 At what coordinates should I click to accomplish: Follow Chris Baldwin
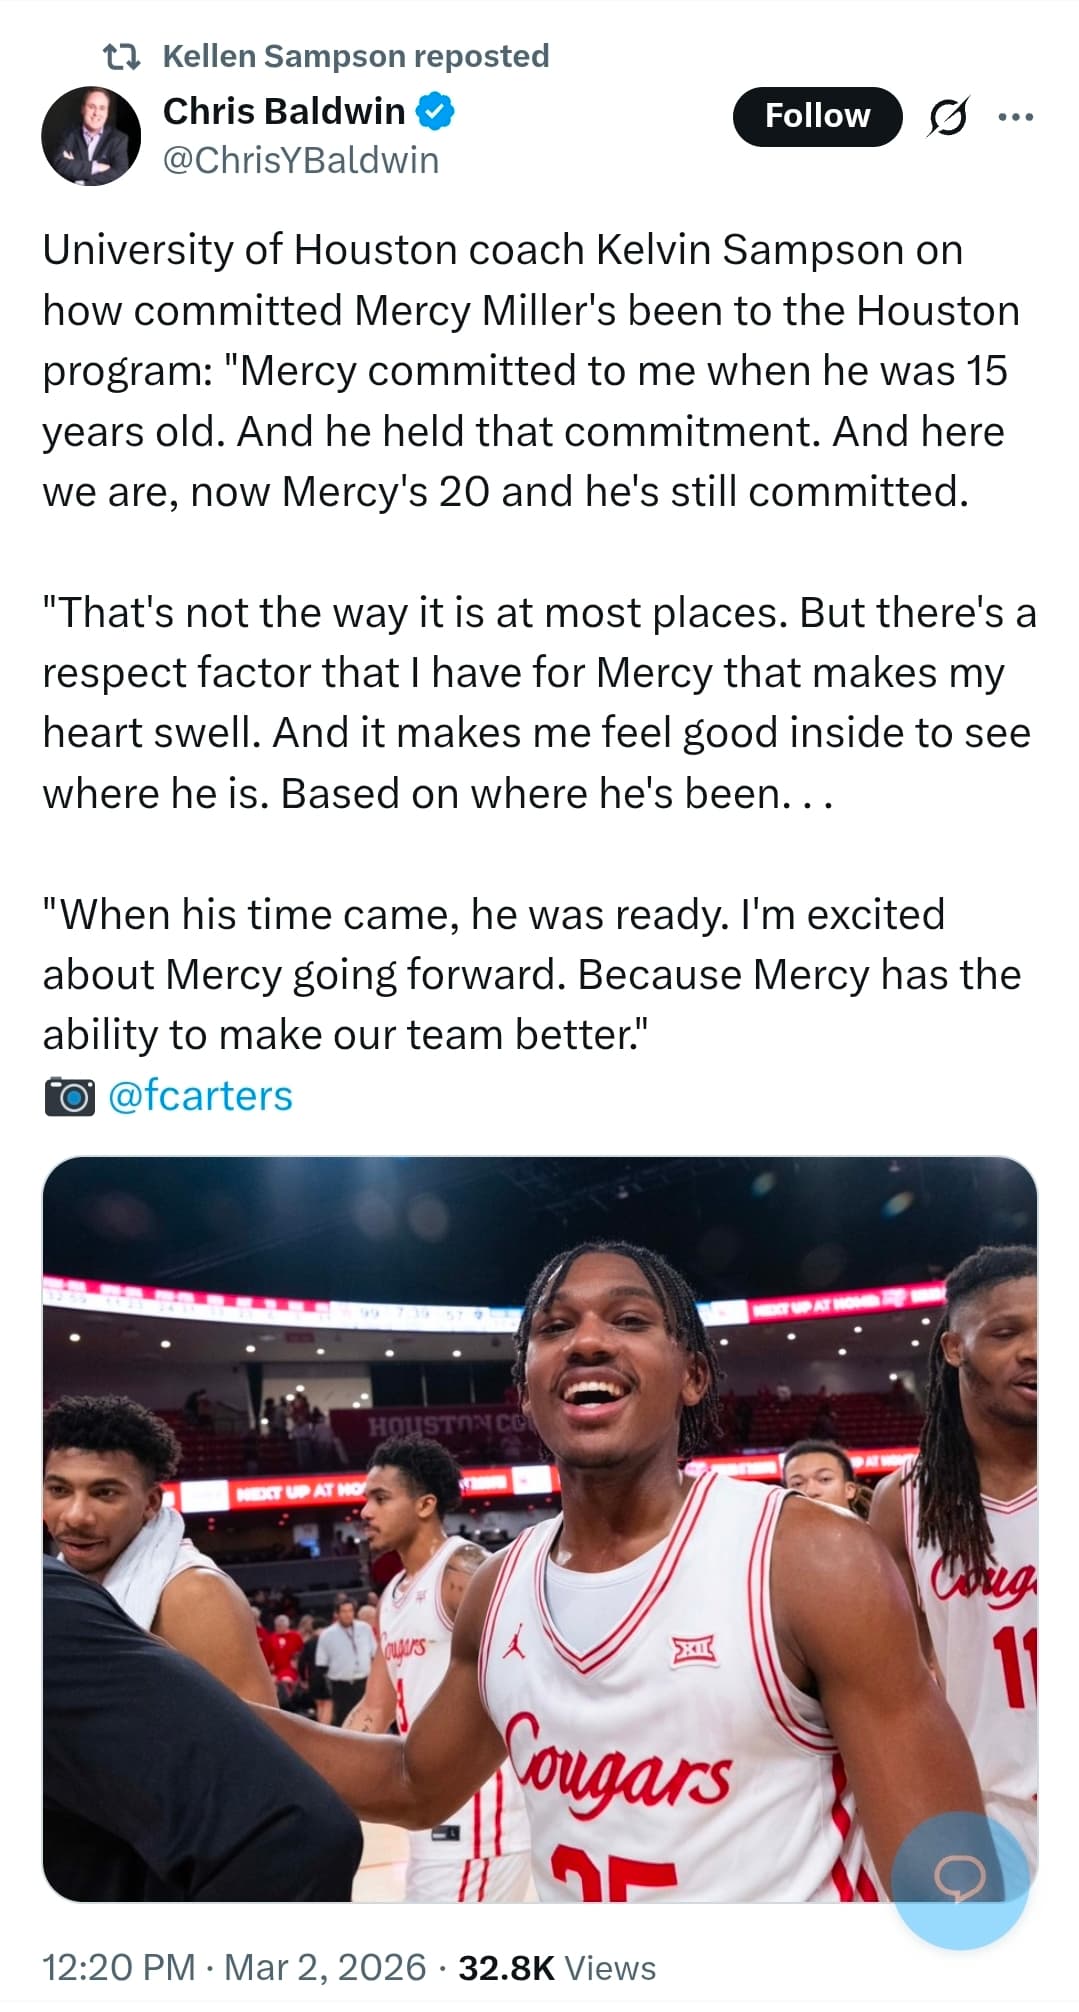click(x=817, y=117)
